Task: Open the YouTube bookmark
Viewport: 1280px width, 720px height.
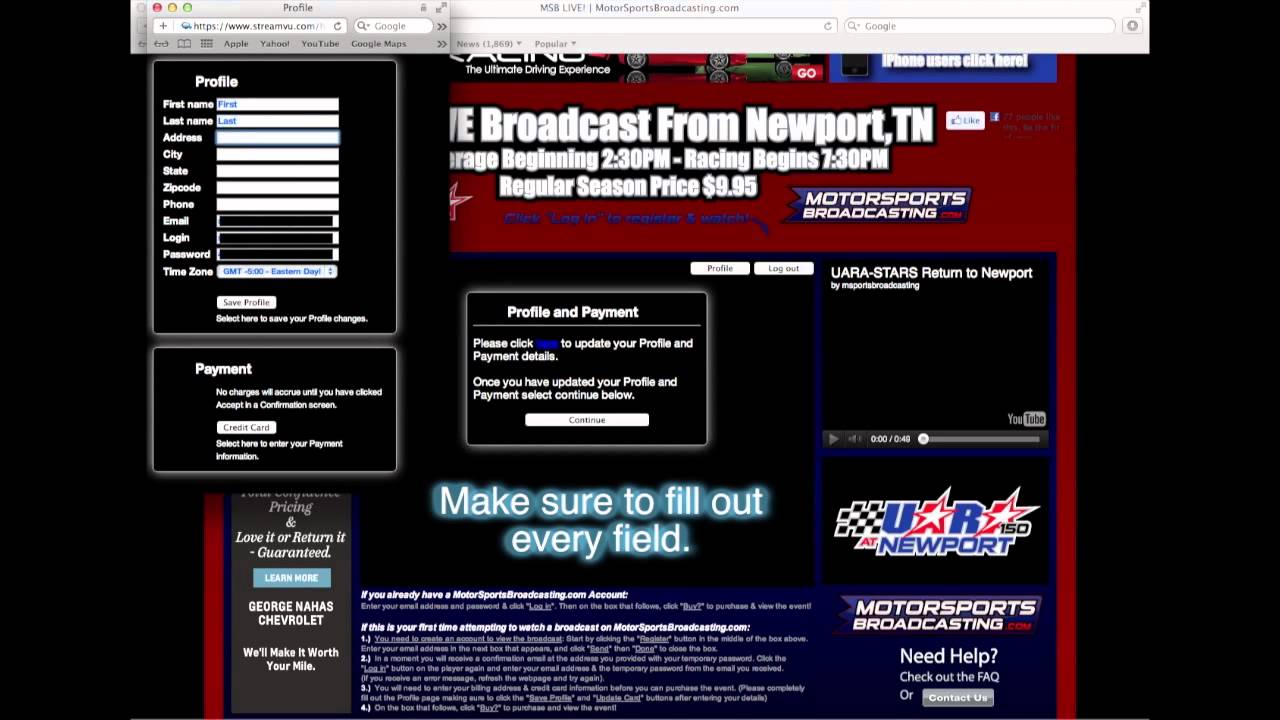Action: 320,44
